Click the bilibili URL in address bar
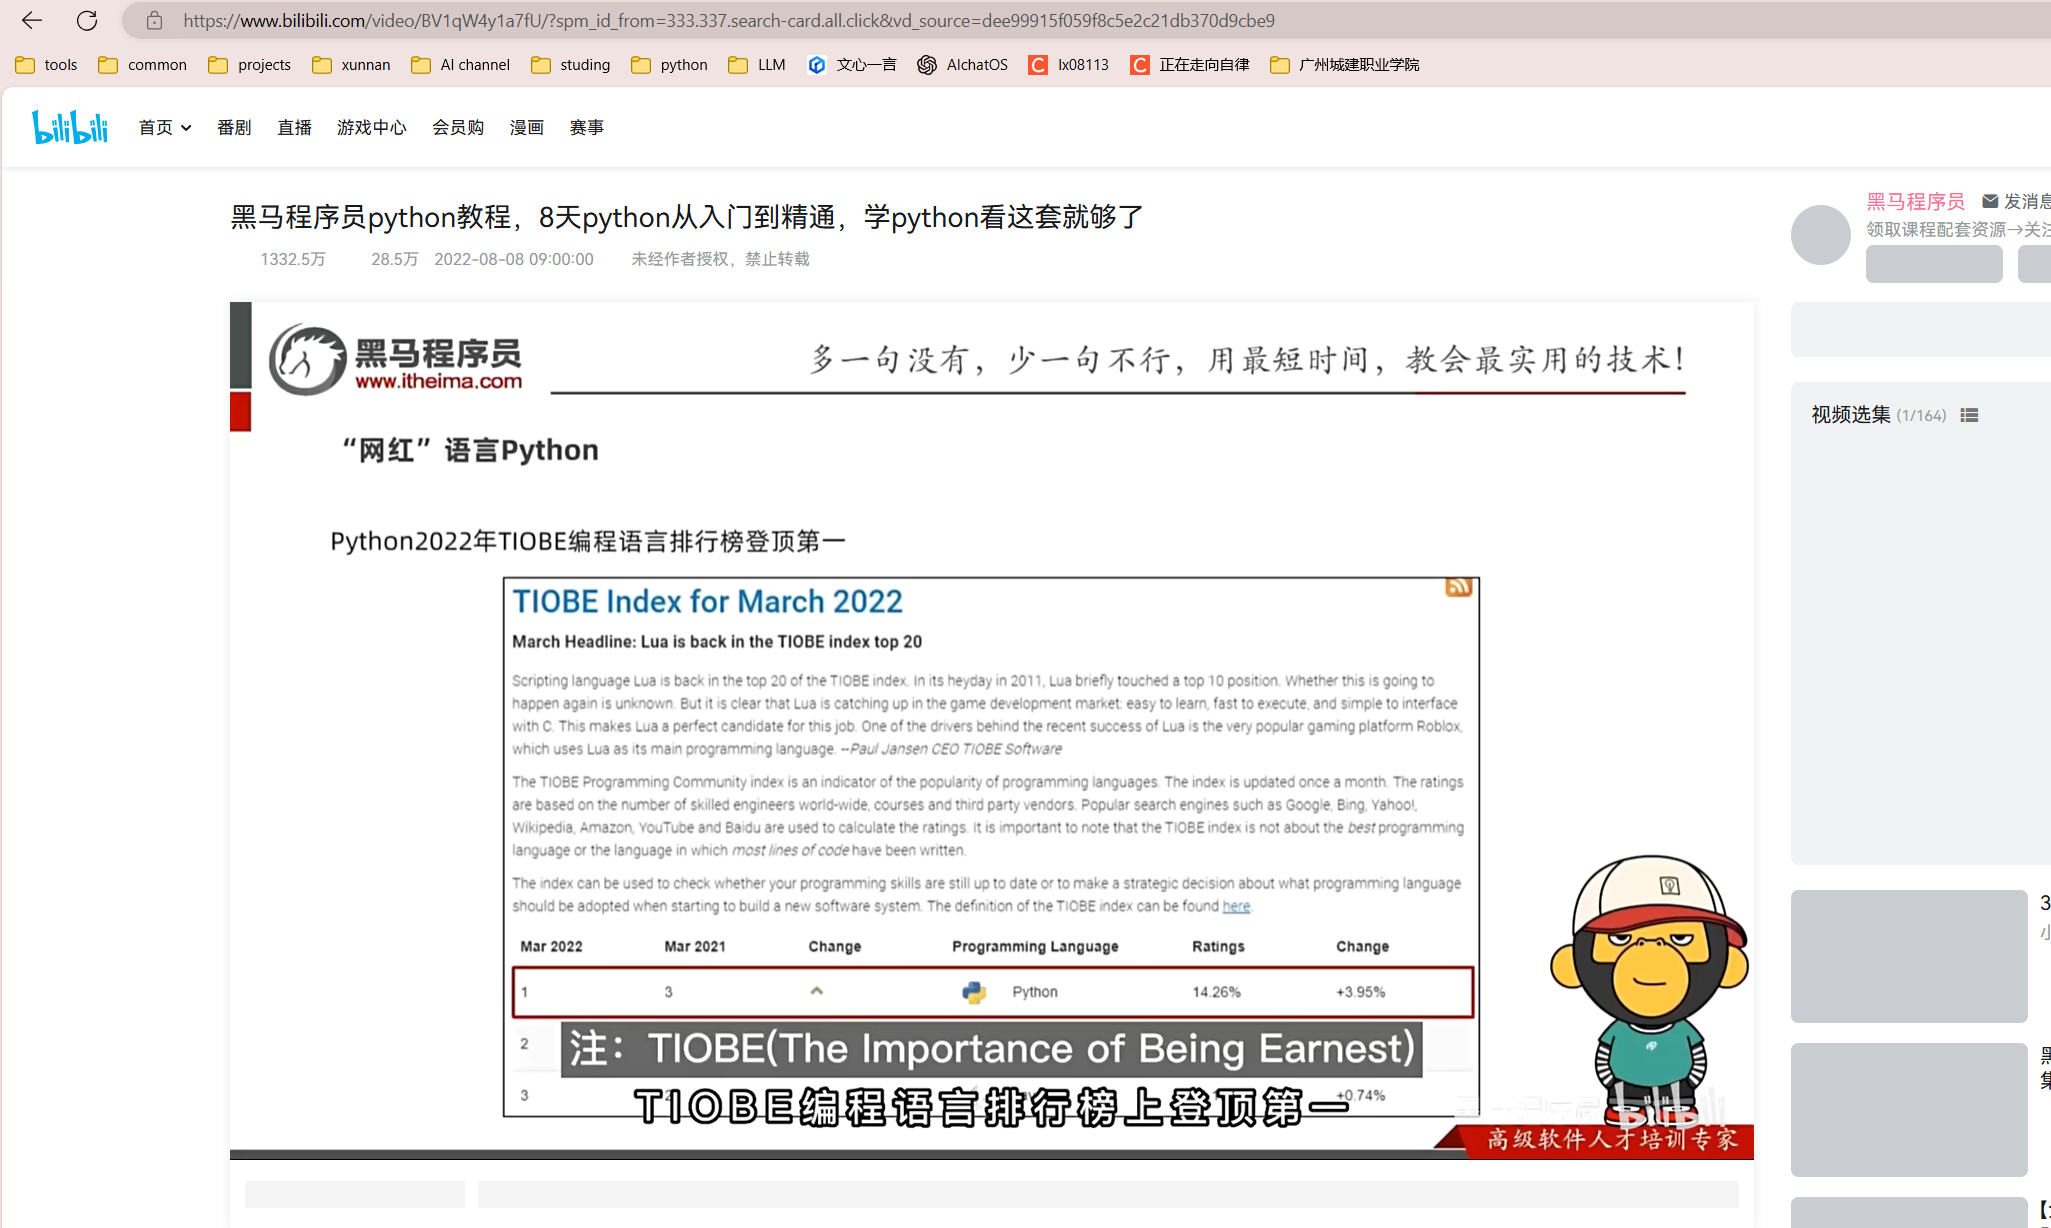The image size is (2051, 1228). 729,20
